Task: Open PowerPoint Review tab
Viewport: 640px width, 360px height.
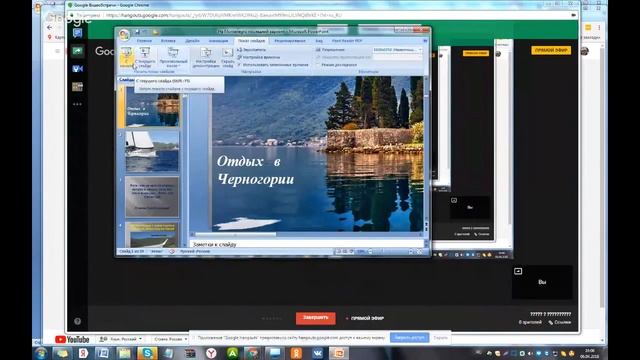Action: pyautogui.click(x=290, y=41)
